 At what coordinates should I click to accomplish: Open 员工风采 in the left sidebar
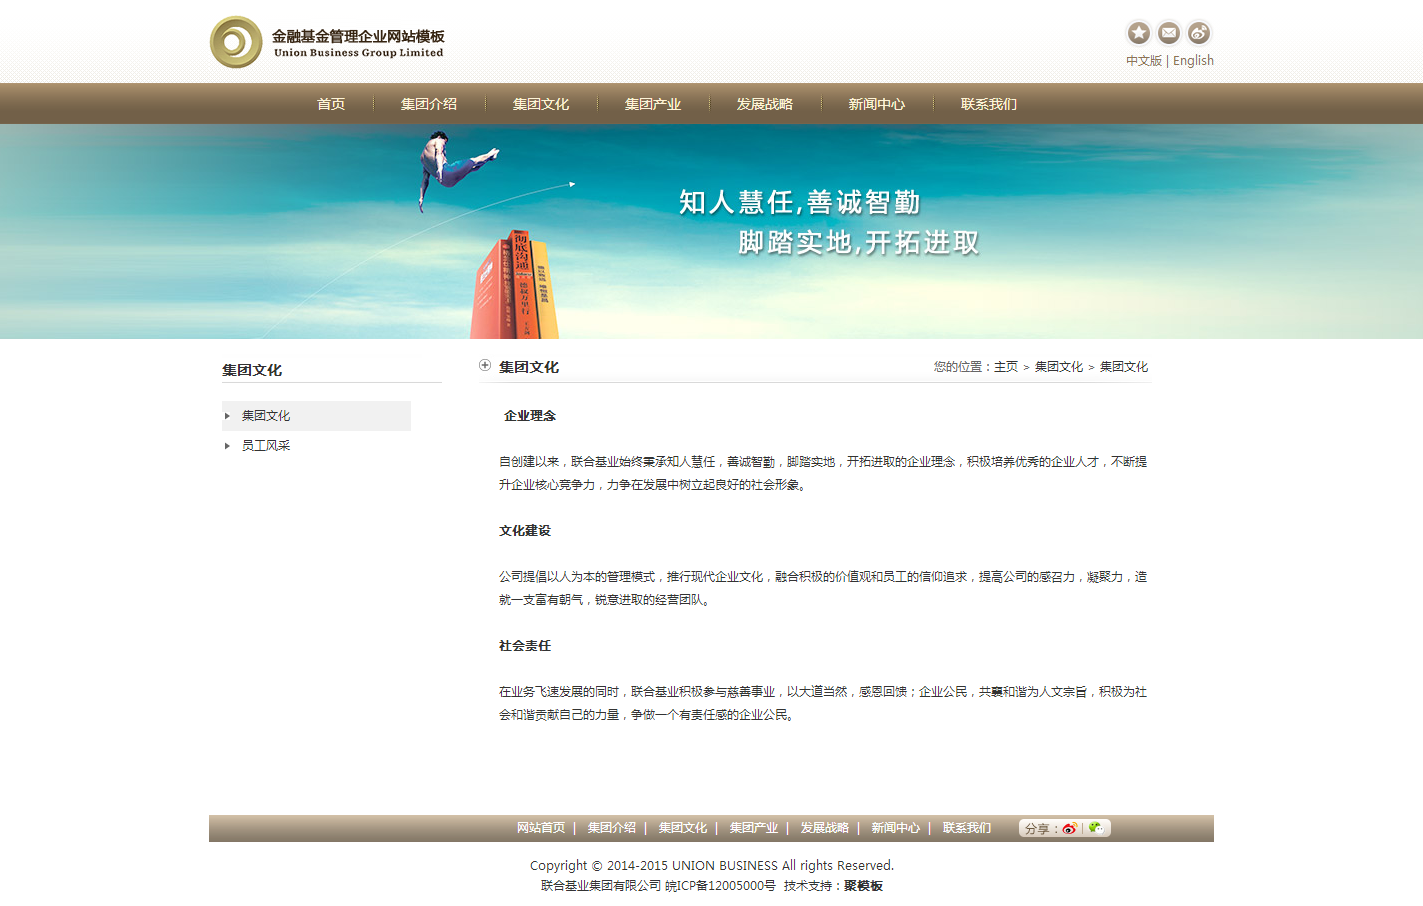point(266,446)
